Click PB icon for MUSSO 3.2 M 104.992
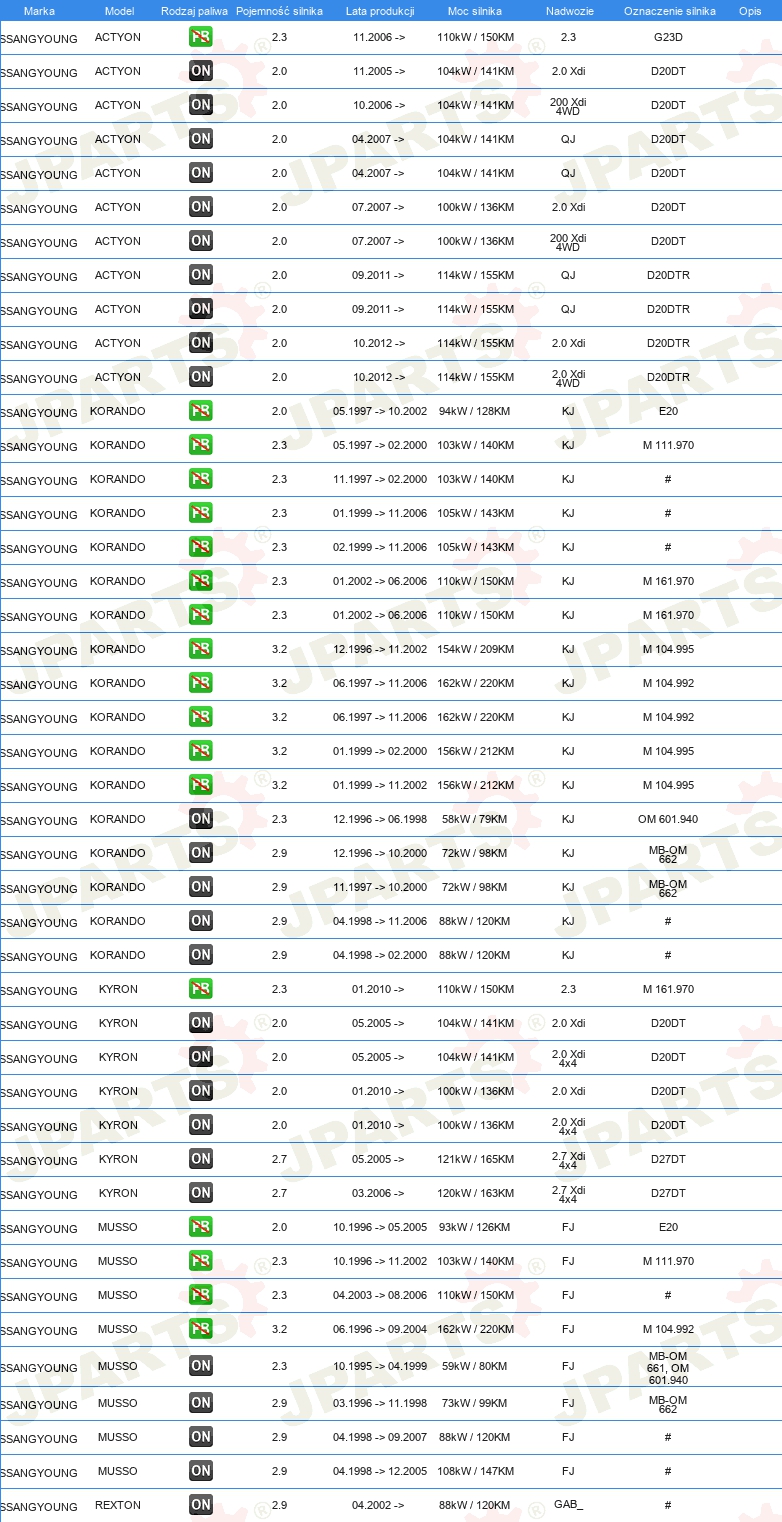This screenshot has width=782, height=1522. click(201, 1329)
